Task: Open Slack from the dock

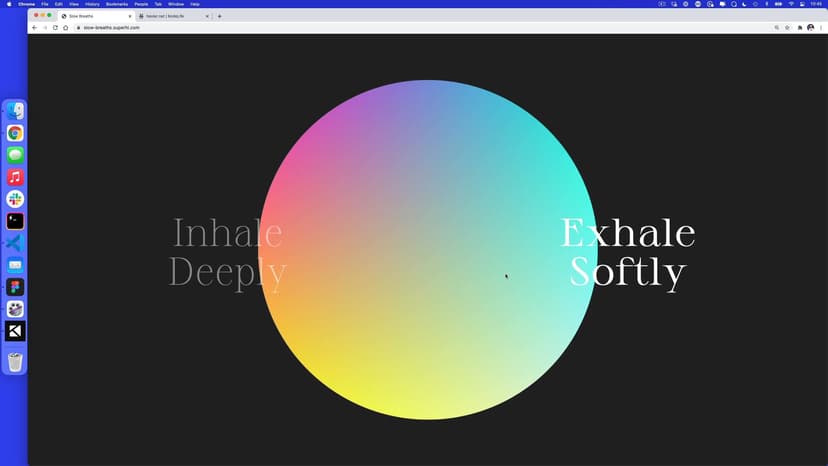Action: (x=15, y=199)
